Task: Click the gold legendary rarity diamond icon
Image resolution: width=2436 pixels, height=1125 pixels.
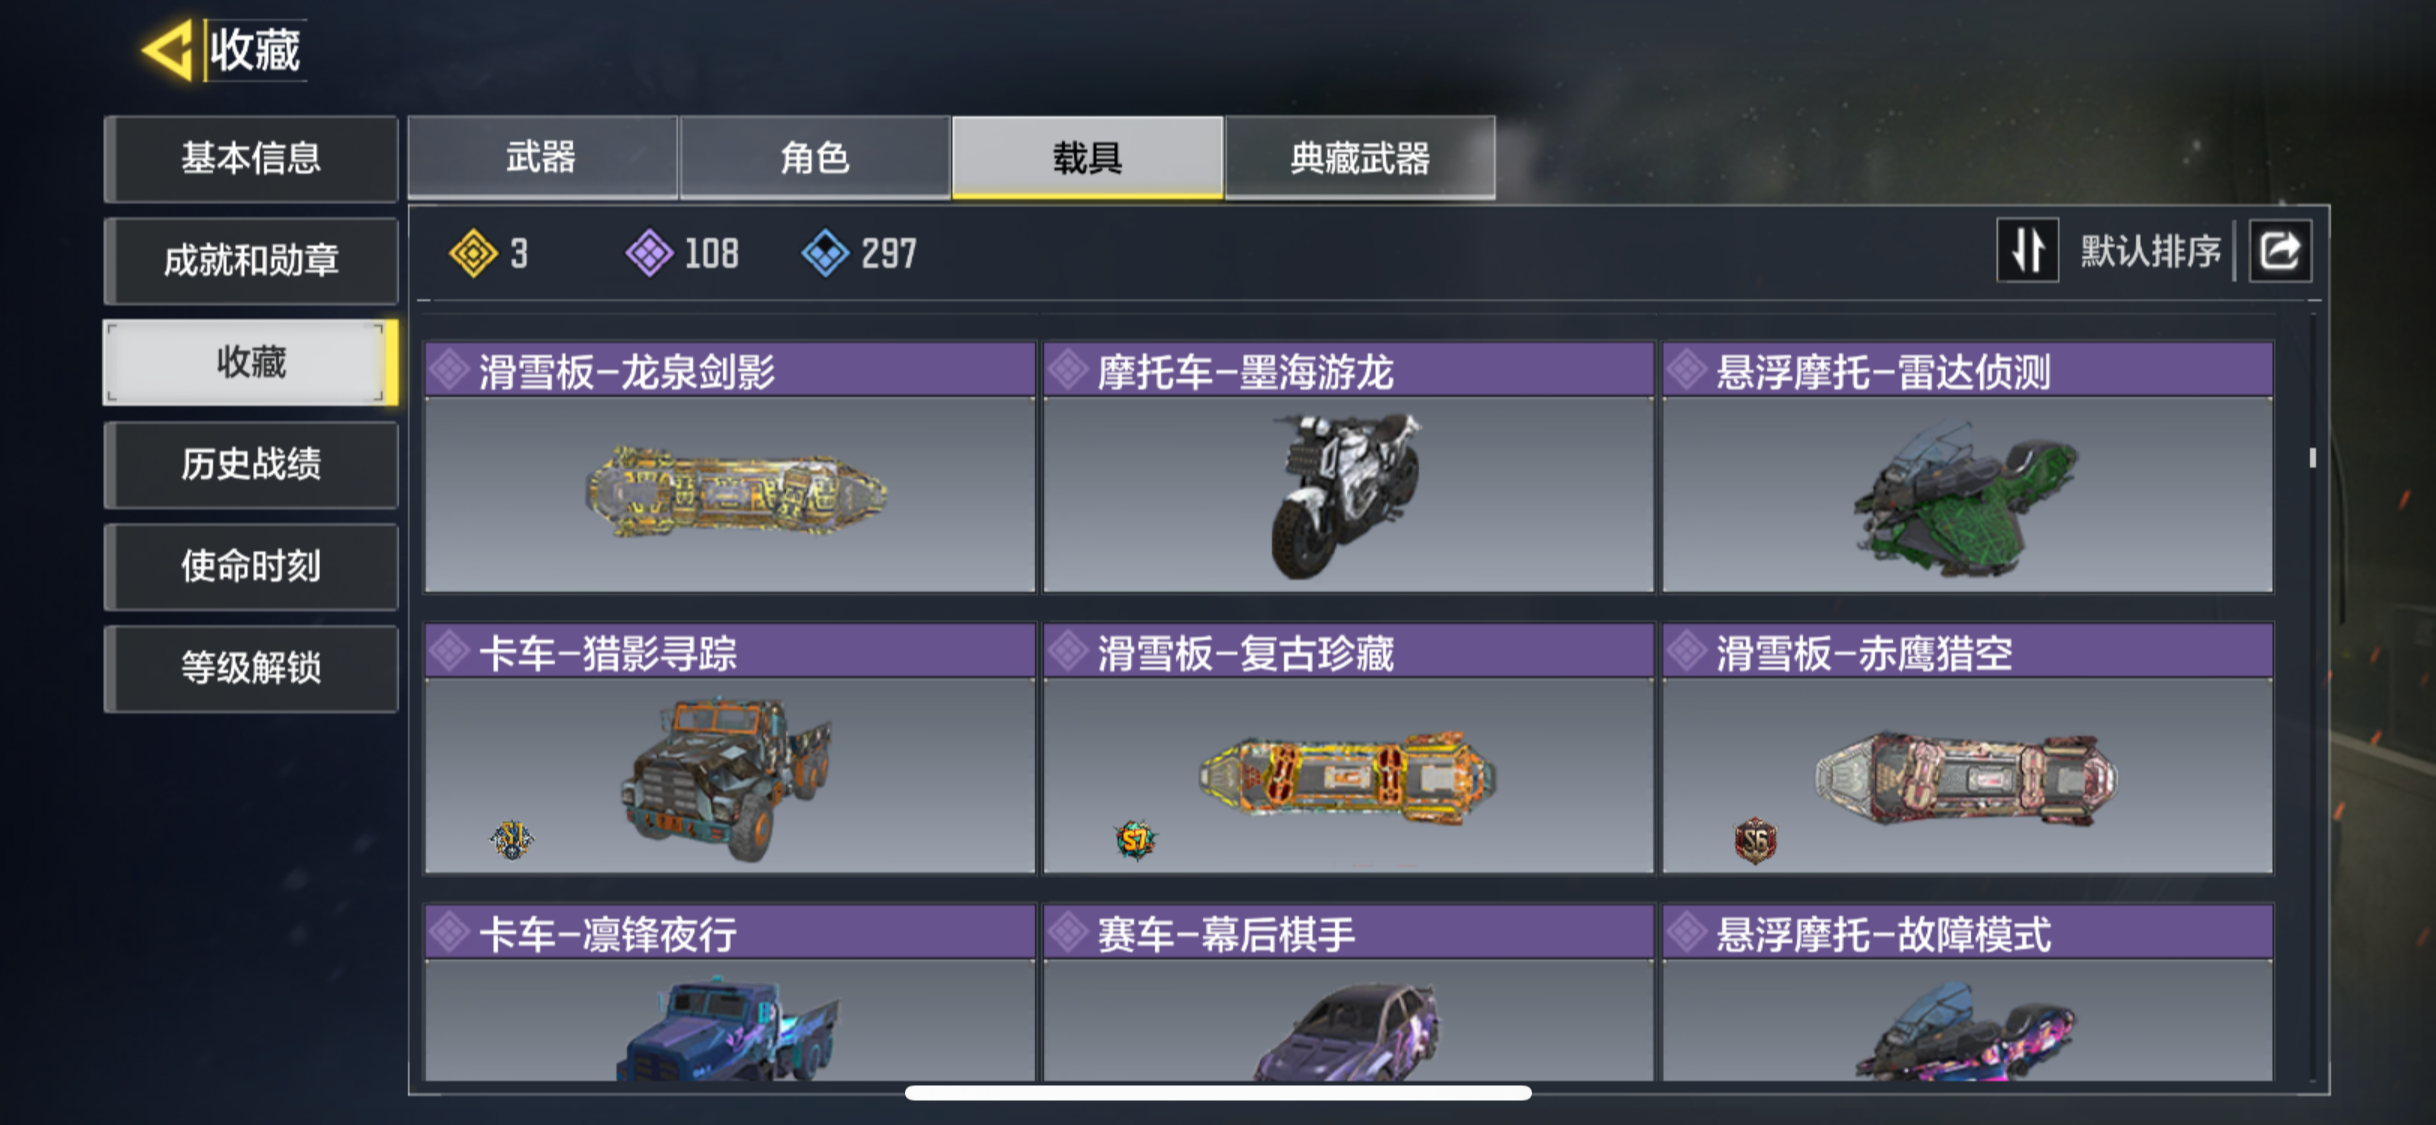Action: tap(473, 253)
